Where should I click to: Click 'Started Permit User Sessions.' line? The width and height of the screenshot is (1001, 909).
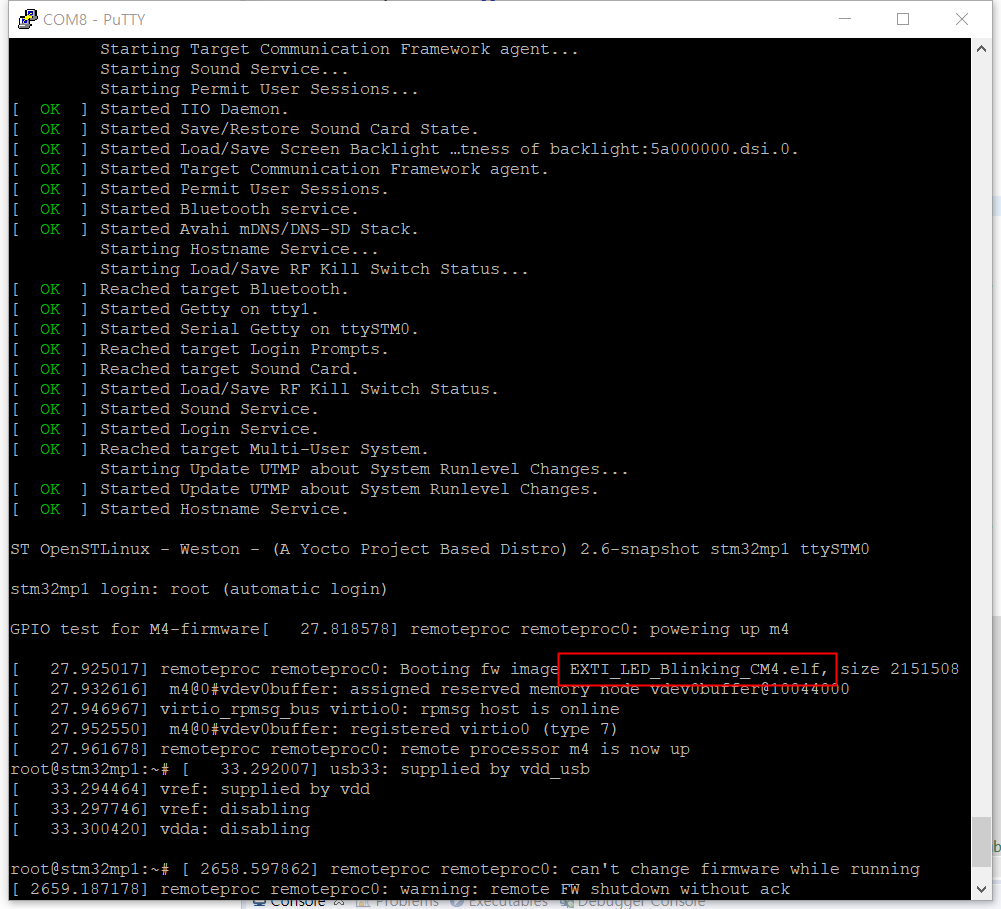click(x=200, y=189)
